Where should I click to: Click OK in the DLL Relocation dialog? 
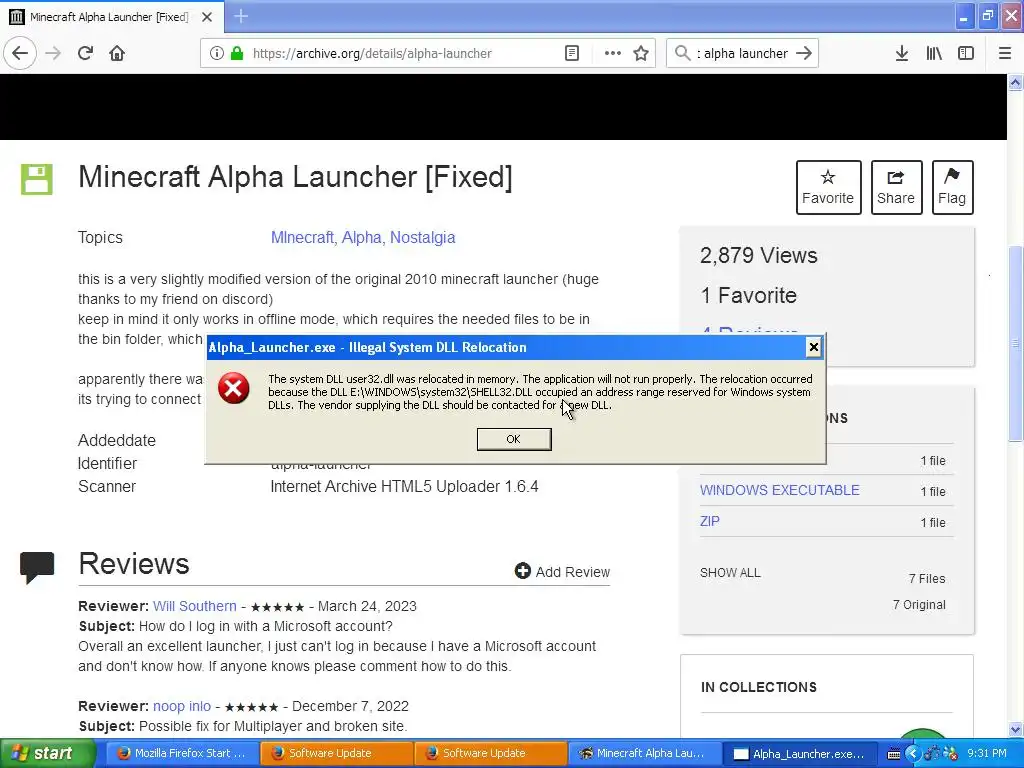click(x=514, y=440)
